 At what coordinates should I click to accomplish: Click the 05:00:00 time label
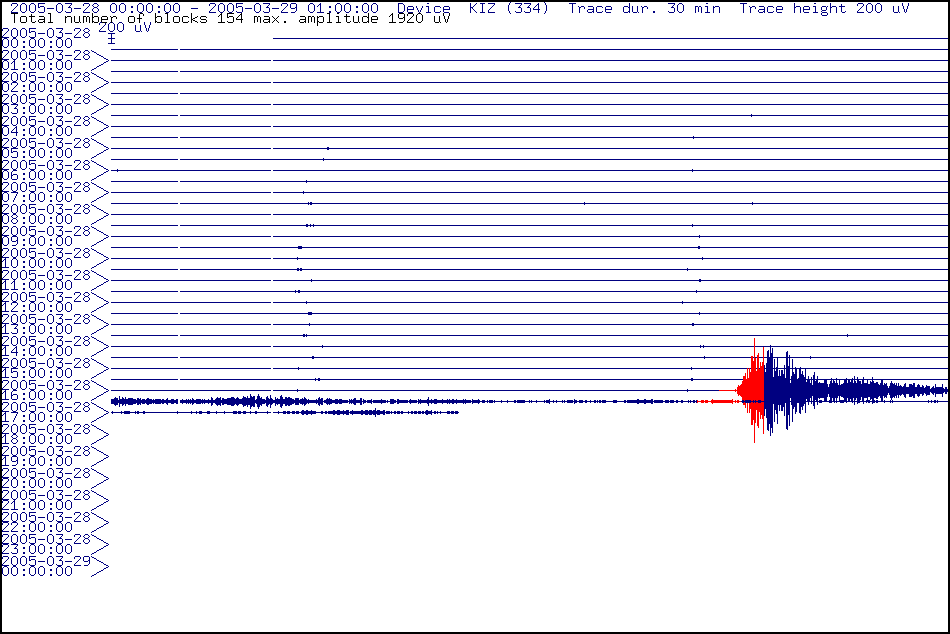click(x=37, y=153)
